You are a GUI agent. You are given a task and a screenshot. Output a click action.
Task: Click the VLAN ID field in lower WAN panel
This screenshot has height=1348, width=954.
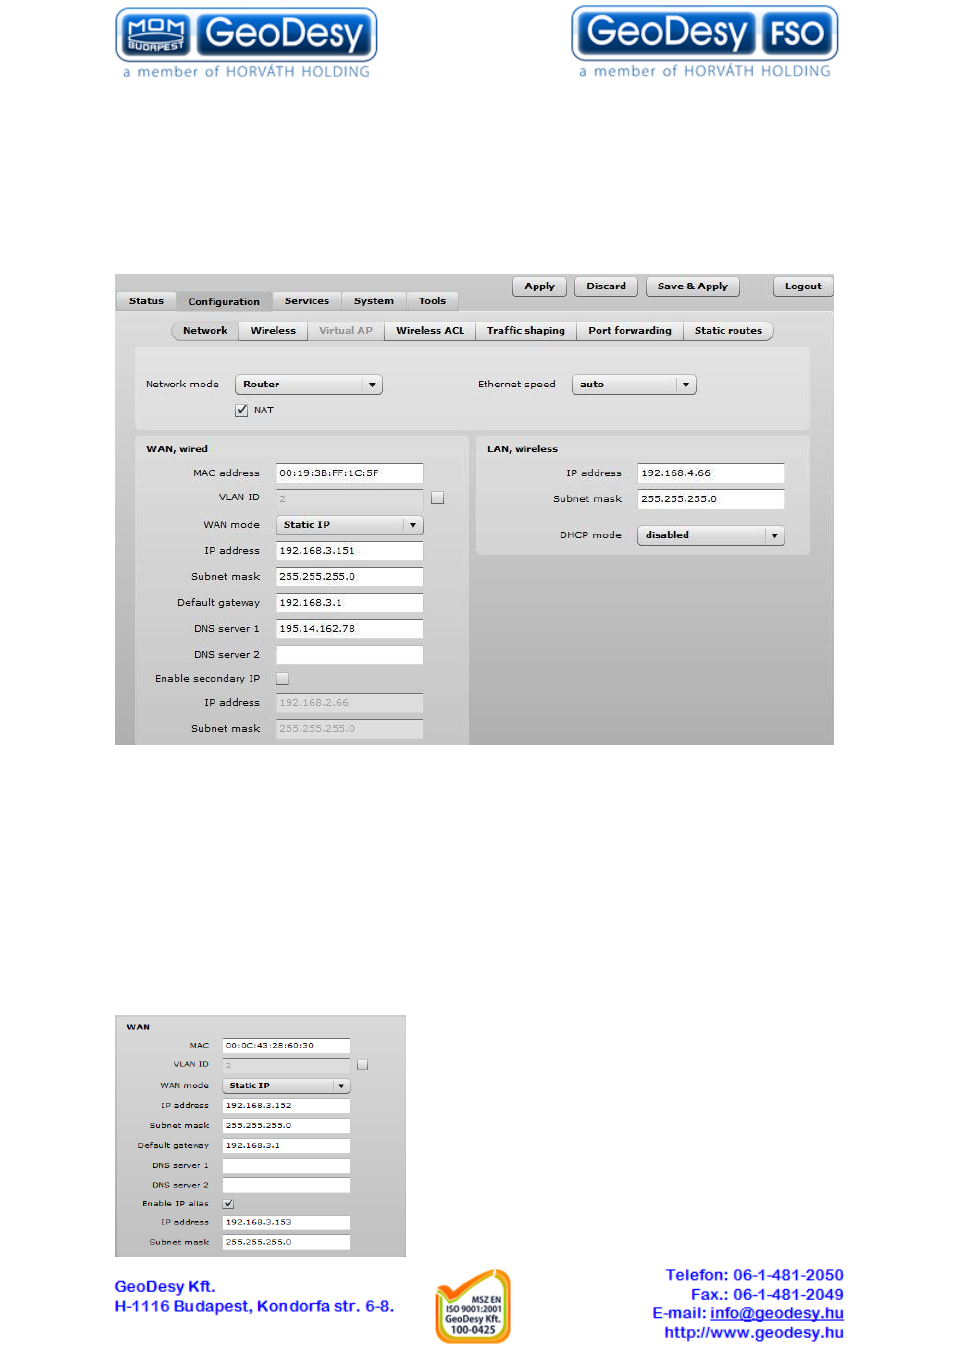pos(286,1065)
